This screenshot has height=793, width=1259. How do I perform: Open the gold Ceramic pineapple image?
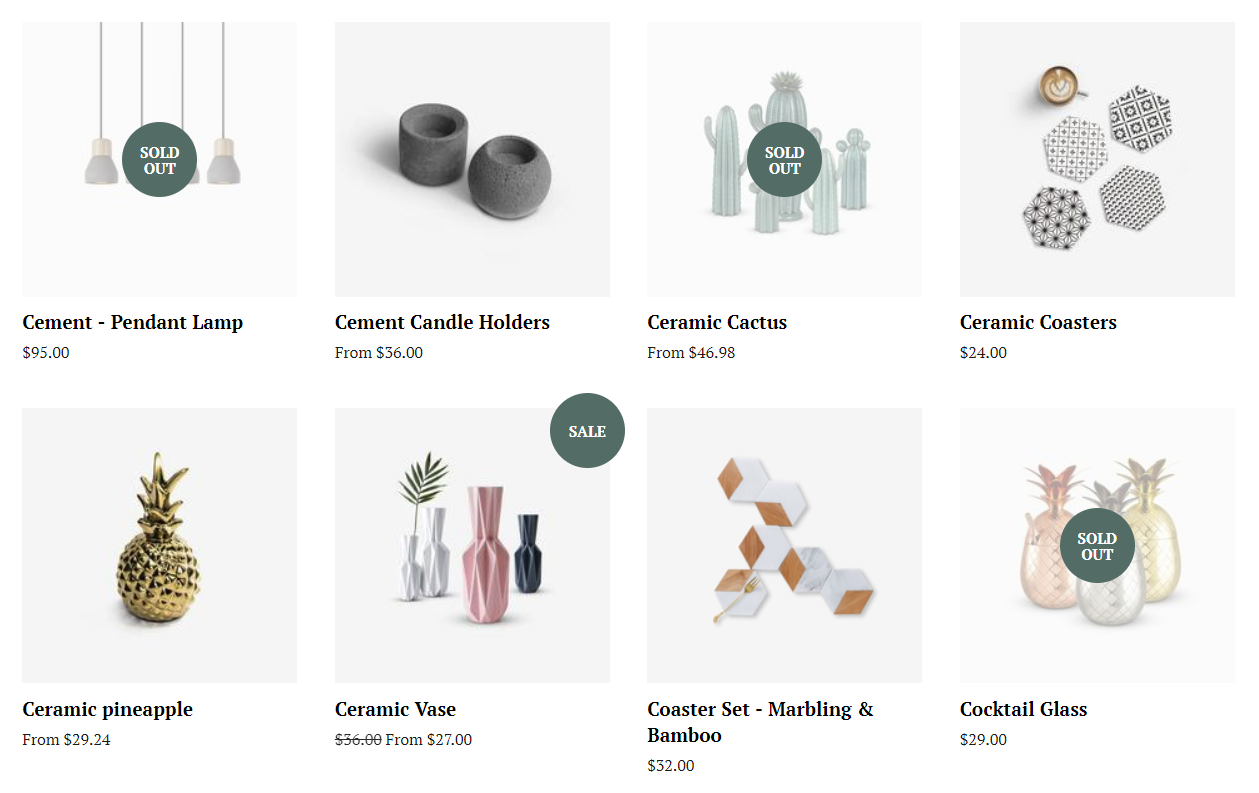159,545
